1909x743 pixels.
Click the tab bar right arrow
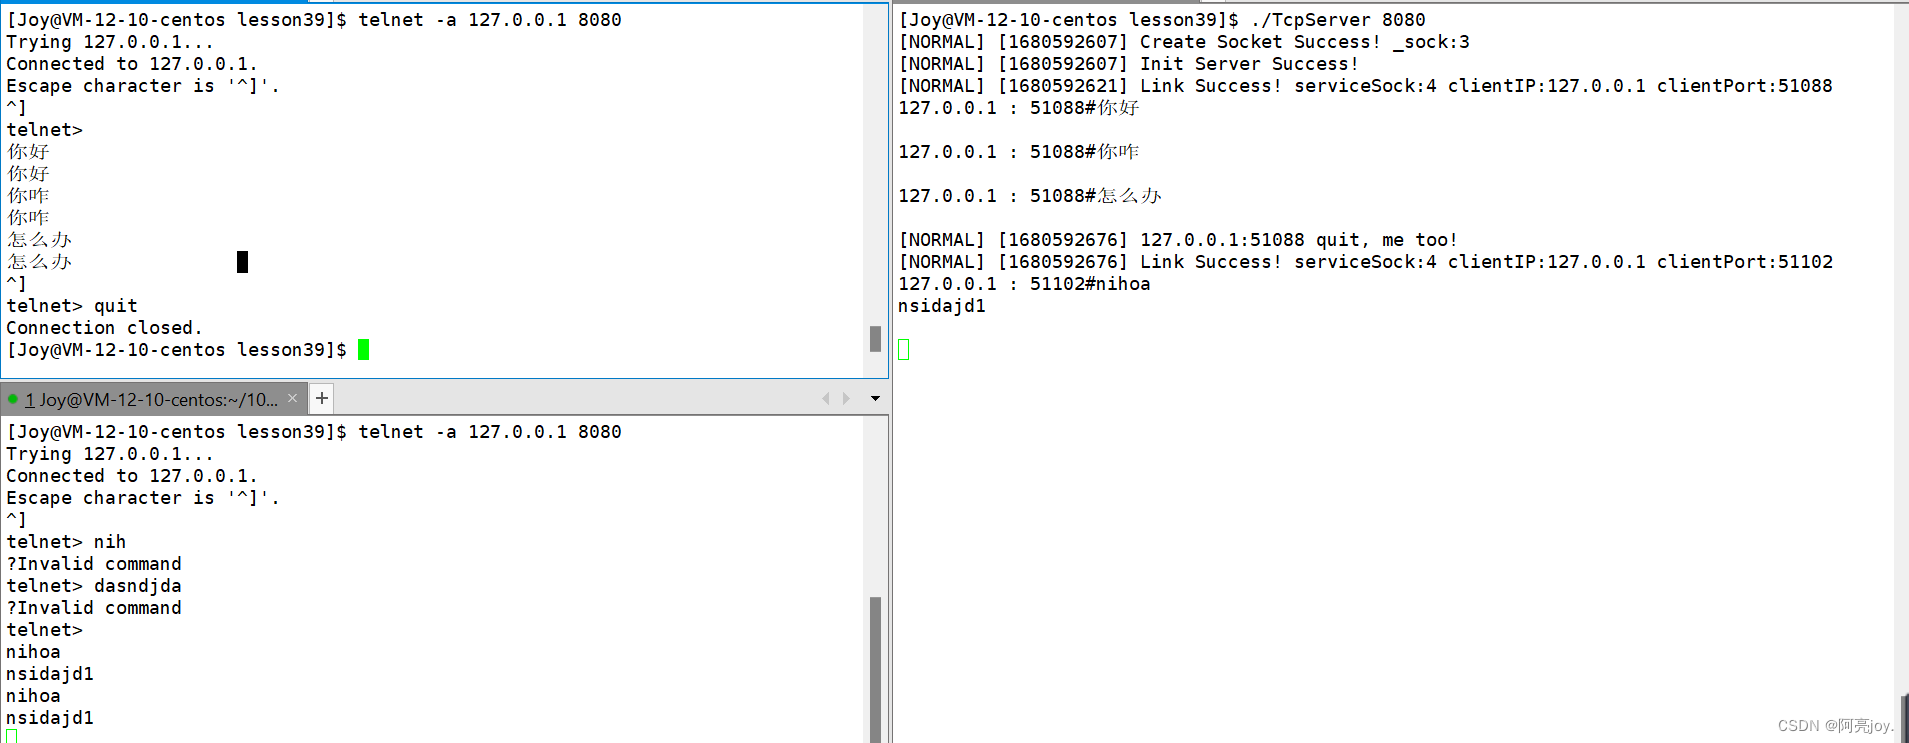[846, 398]
